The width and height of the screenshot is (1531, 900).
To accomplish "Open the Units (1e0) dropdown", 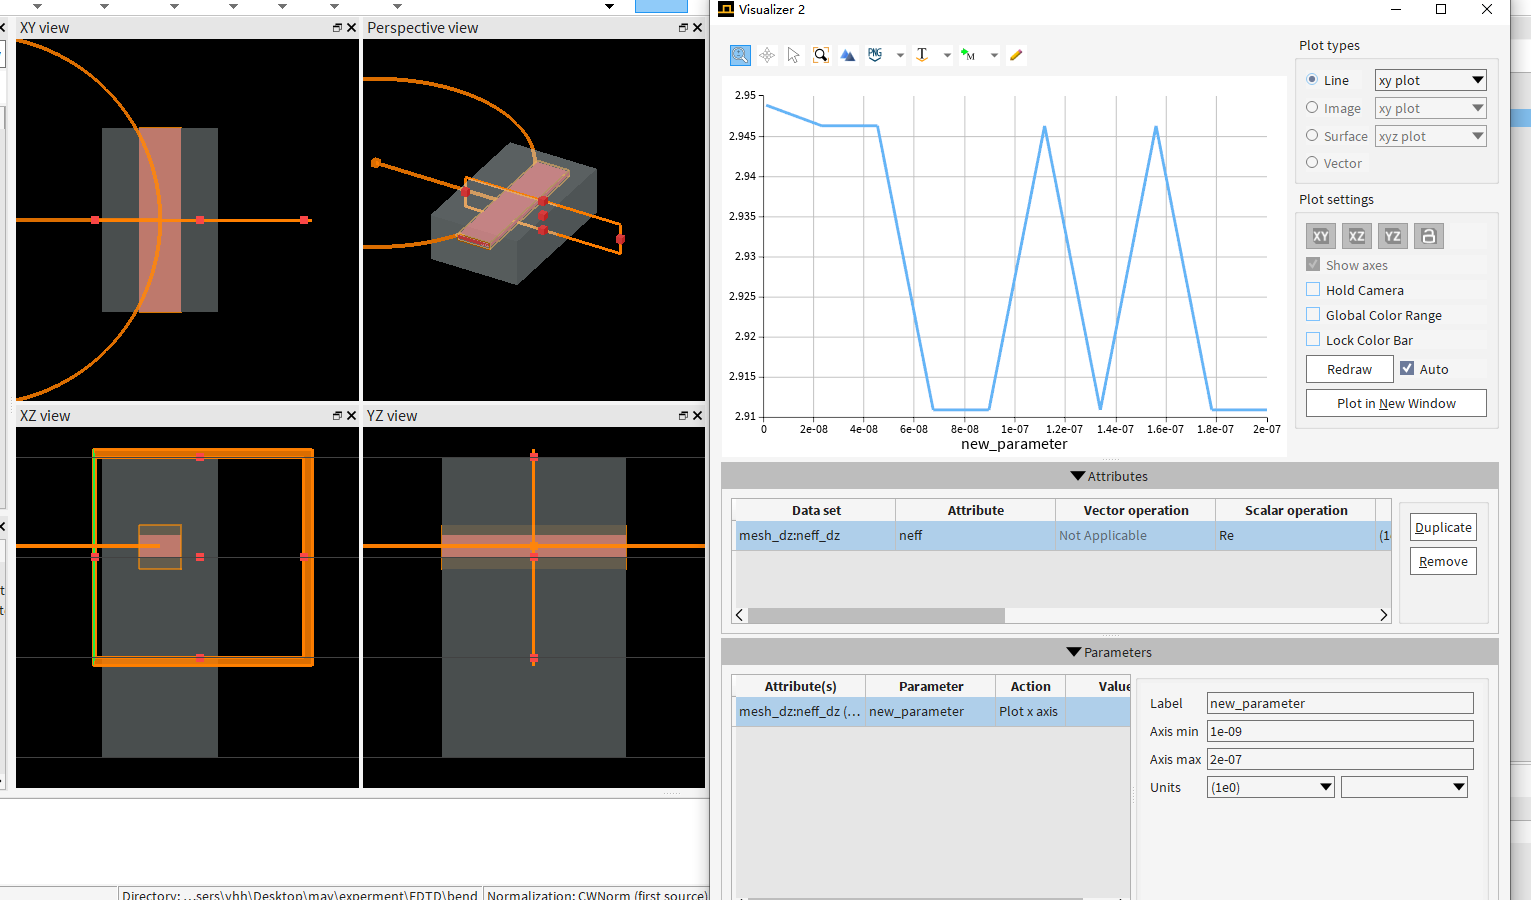I will 1270,787.
